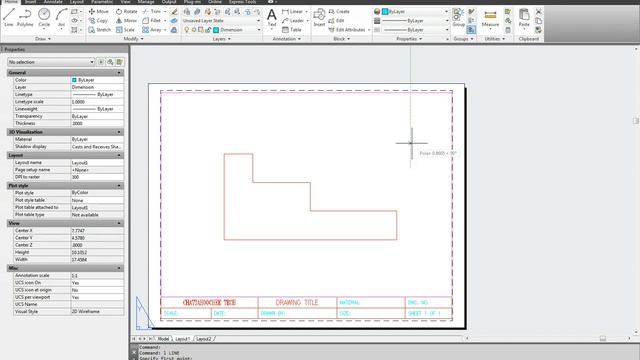The image size is (640, 360).
Task: Open Layer Properties manager icon
Action: [x=187, y=11]
